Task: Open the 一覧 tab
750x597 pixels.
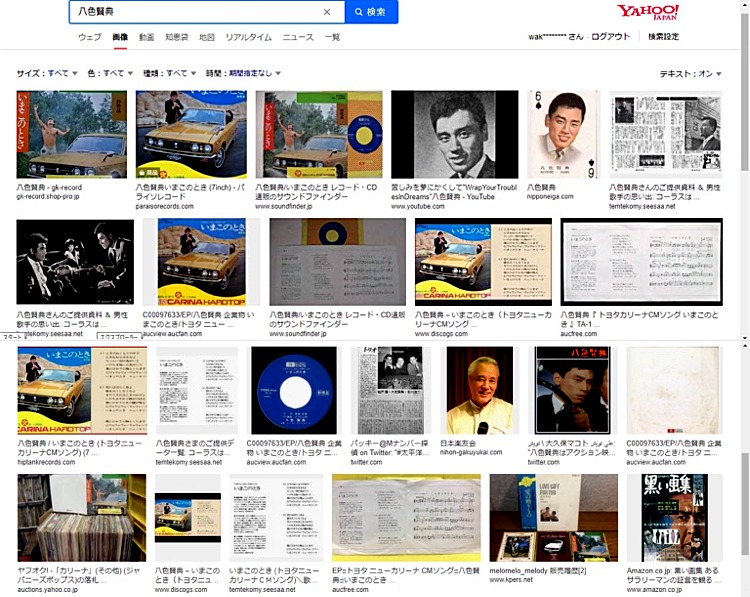Action: point(332,37)
